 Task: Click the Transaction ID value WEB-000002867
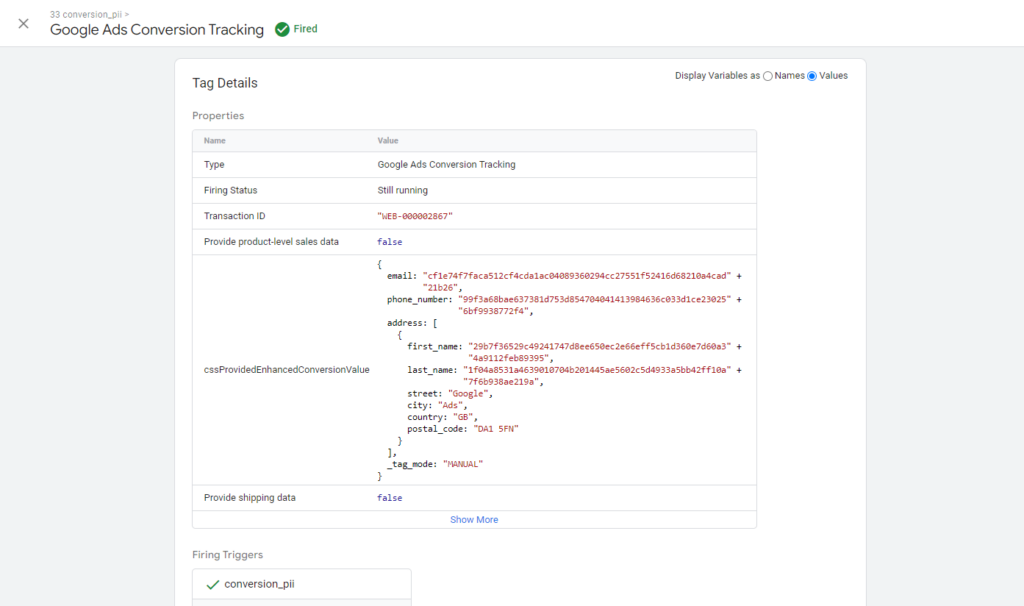415,216
